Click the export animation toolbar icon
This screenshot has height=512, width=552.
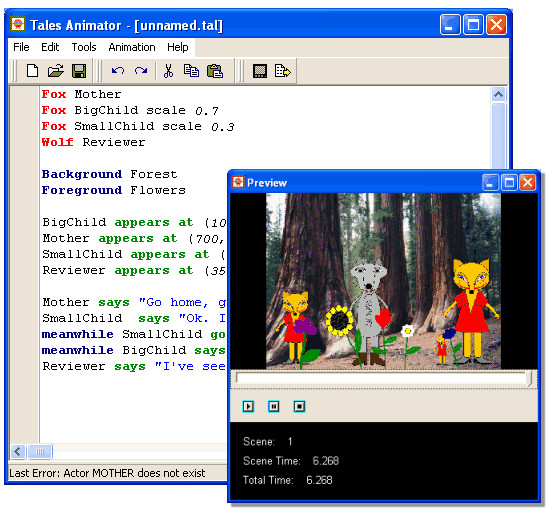pos(282,71)
